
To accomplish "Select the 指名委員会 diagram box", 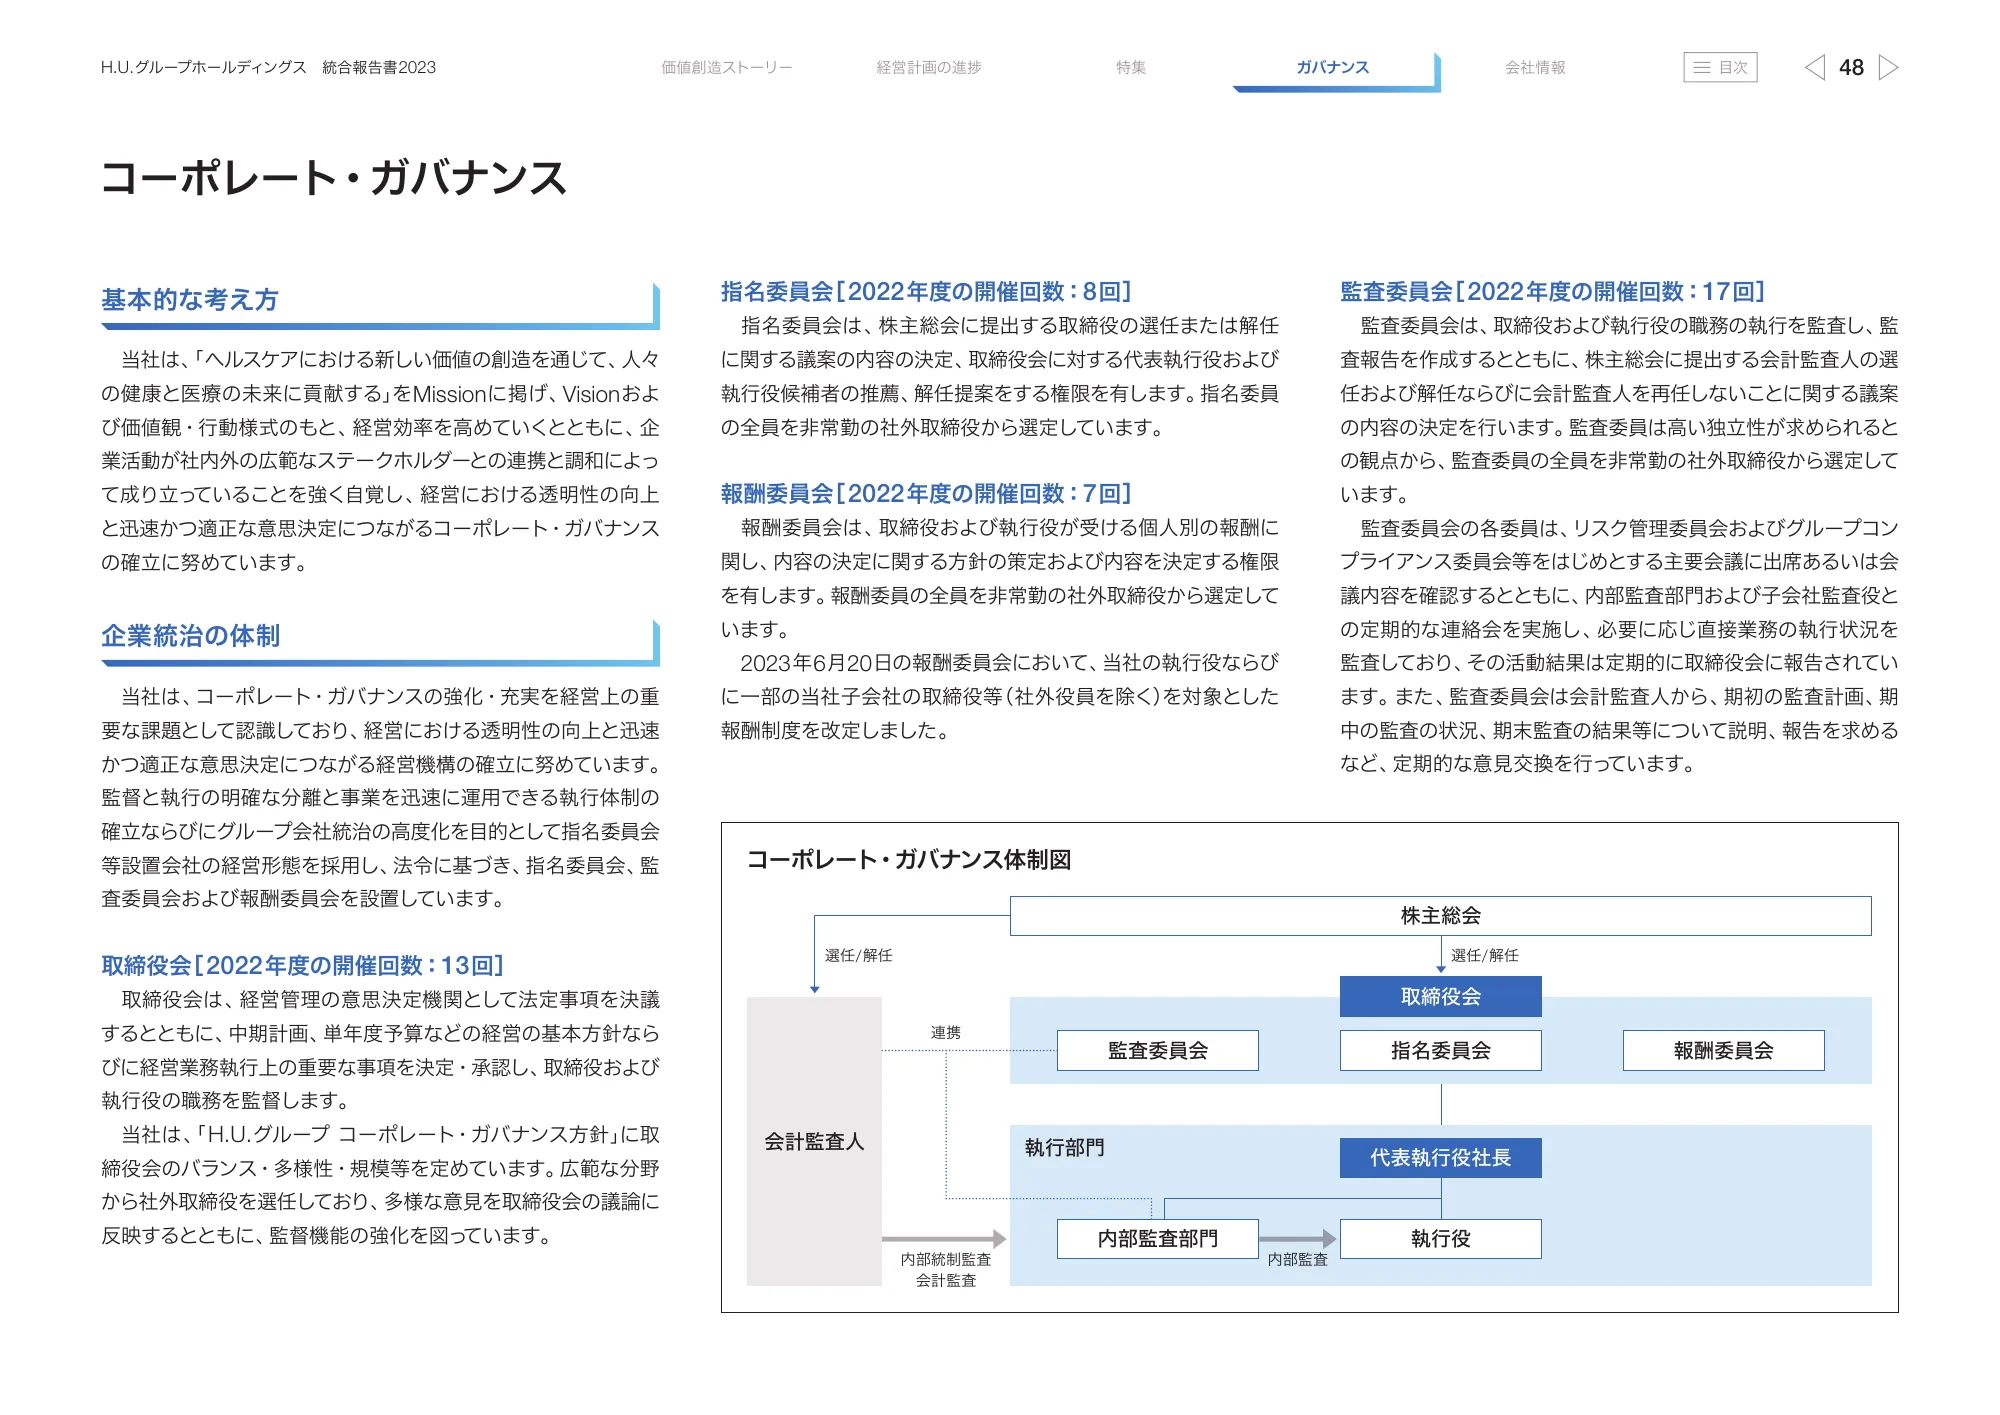I will point(1440,1050).
